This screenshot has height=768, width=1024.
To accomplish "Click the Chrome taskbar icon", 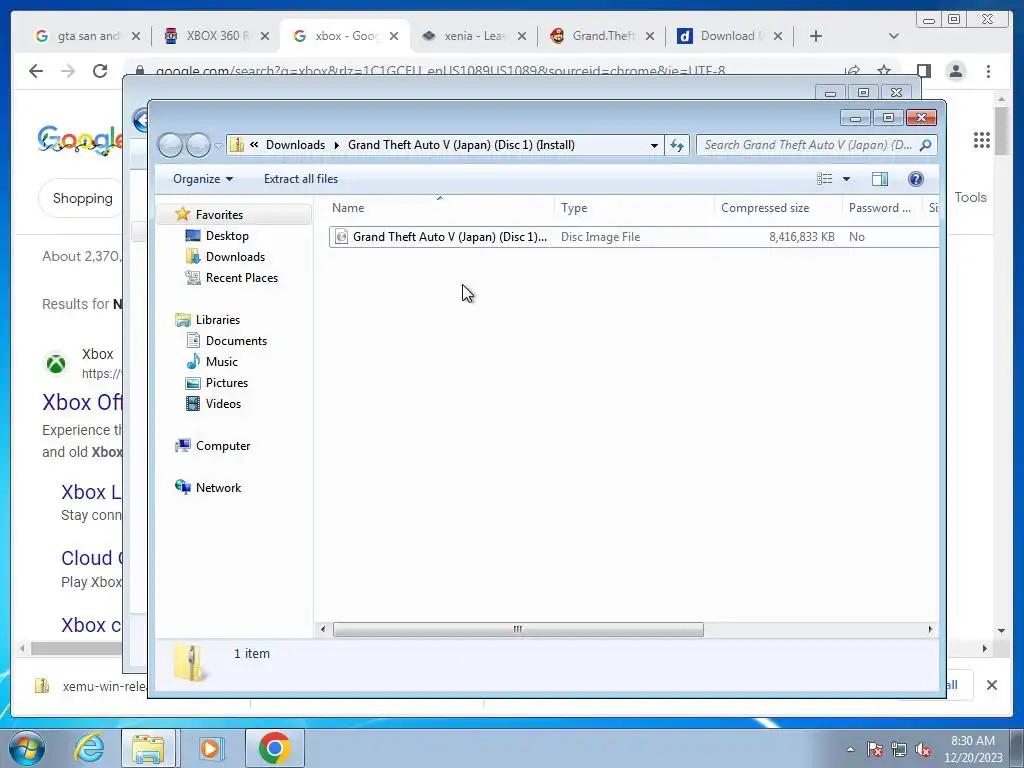I will pyautogui.click(x=274, y=748).
